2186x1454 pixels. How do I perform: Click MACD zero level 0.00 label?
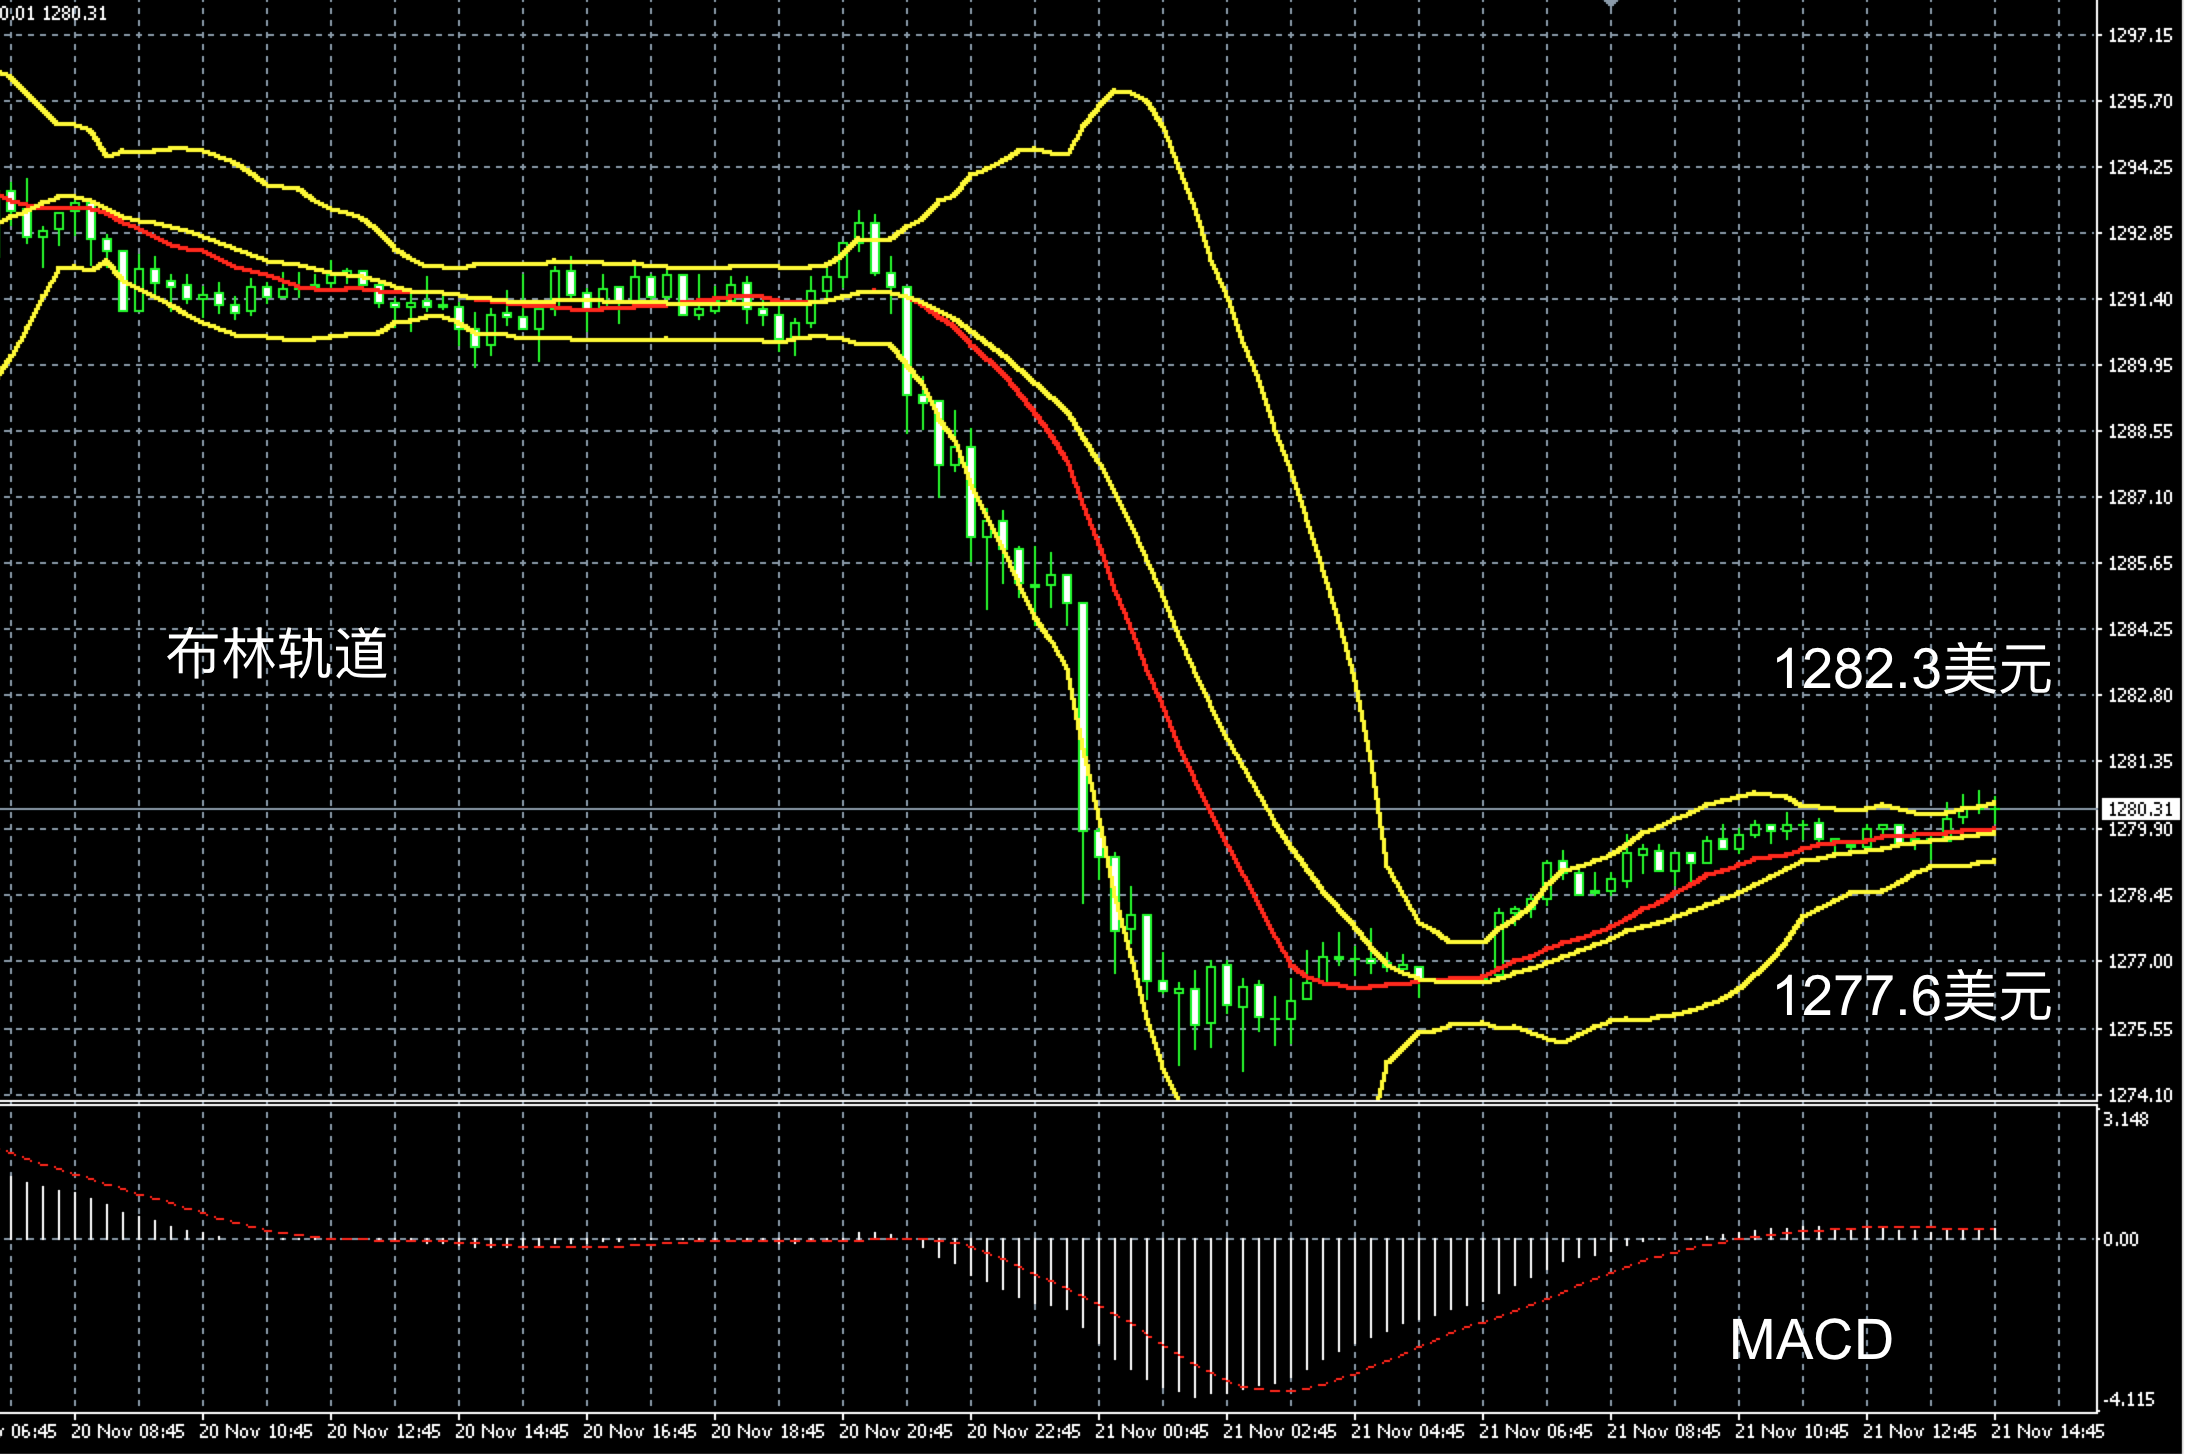[x=2121, y=1239]
